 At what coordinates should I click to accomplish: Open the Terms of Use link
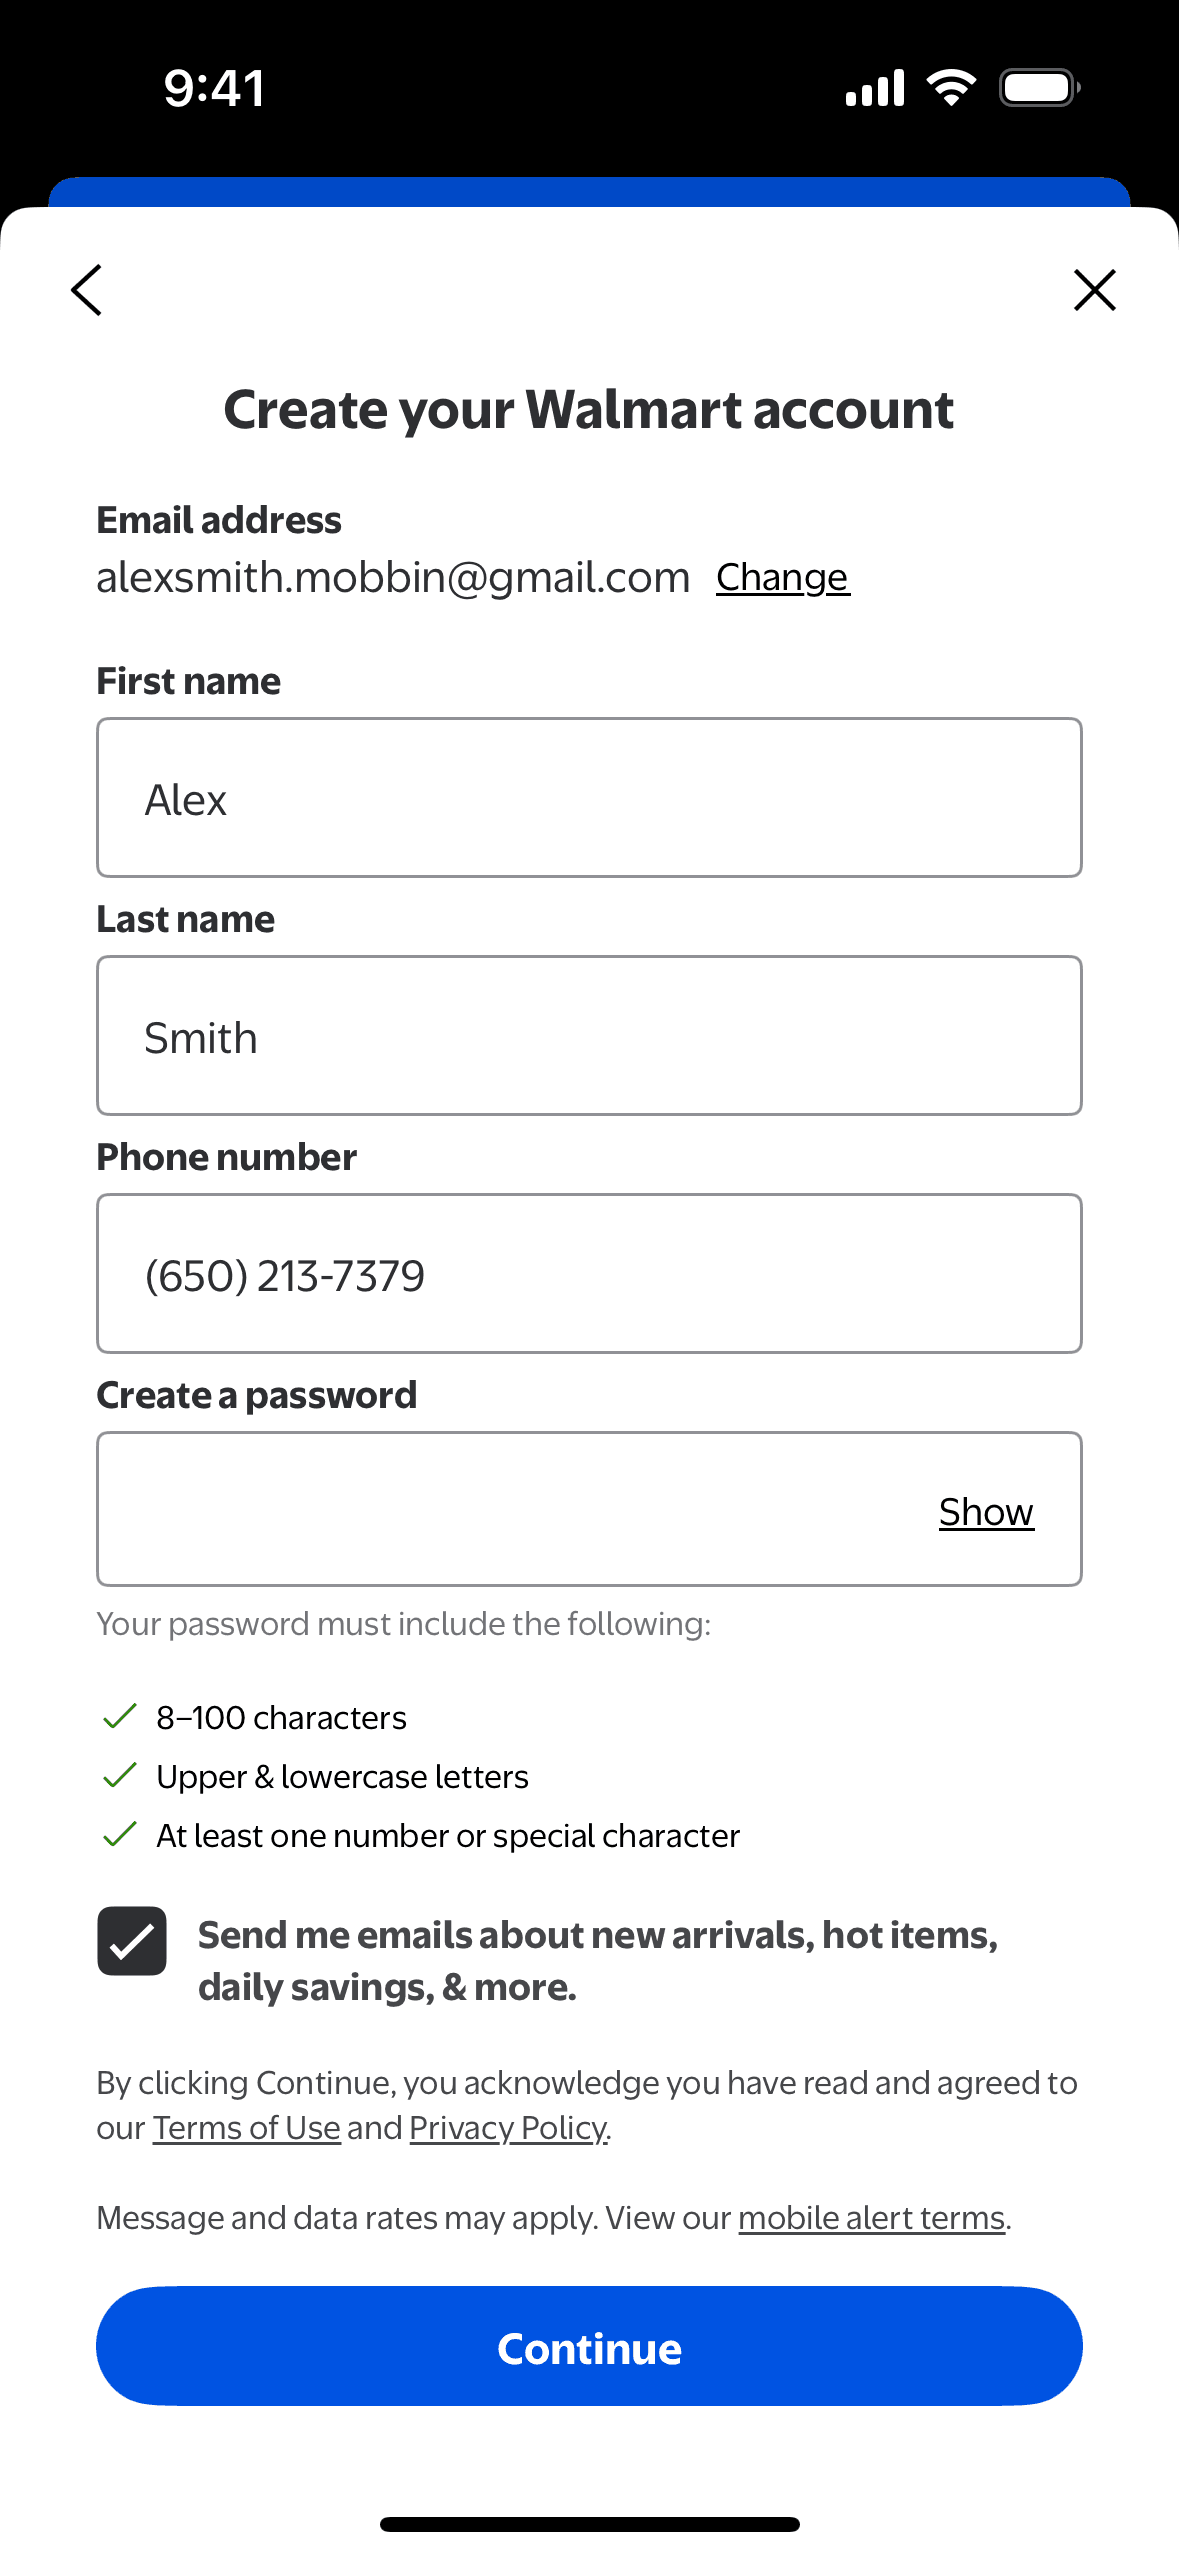[x=246, y=2128]
